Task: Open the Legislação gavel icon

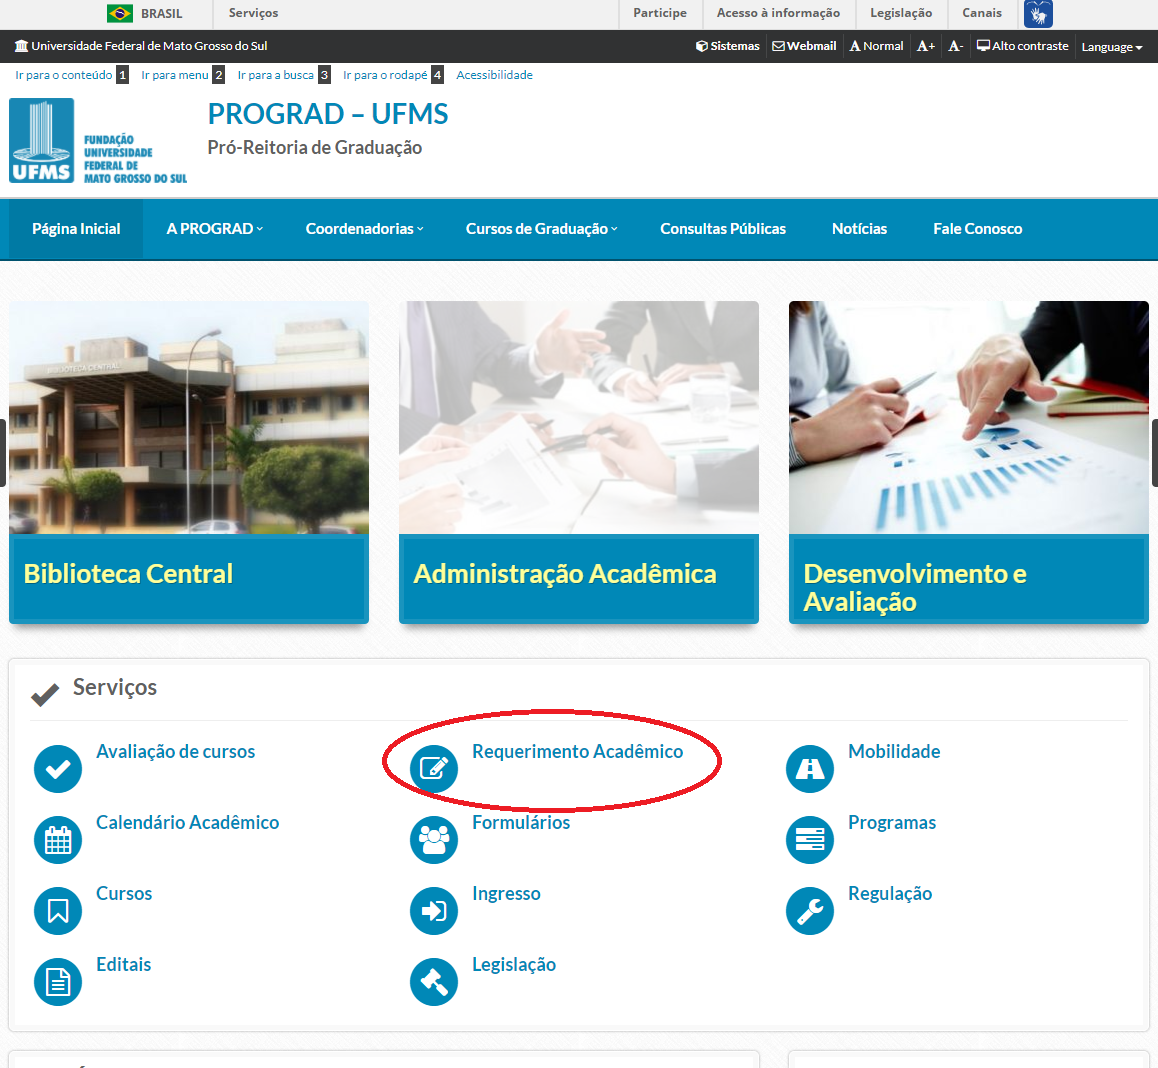Action: (434, 982)
